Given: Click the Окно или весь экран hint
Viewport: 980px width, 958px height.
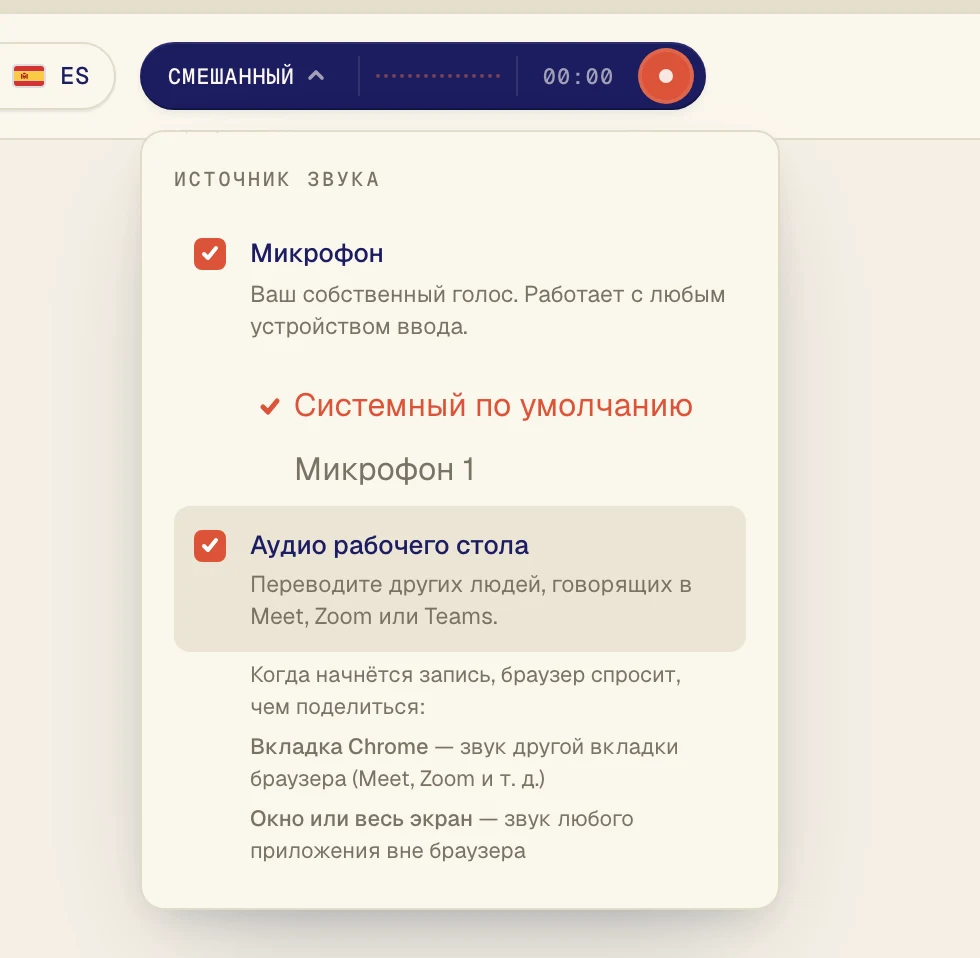Looking at the screenshot, I should tap(442, 834).
